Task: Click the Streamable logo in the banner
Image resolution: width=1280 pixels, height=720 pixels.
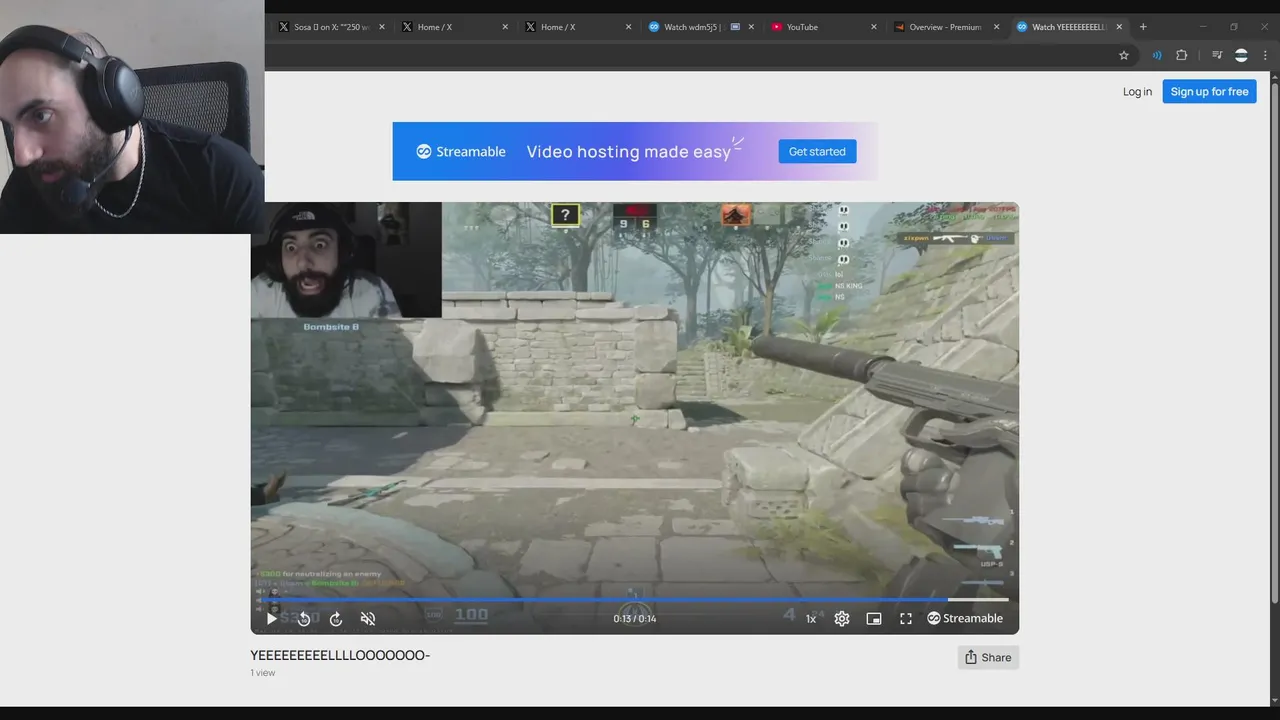Action: click(461, 152)
